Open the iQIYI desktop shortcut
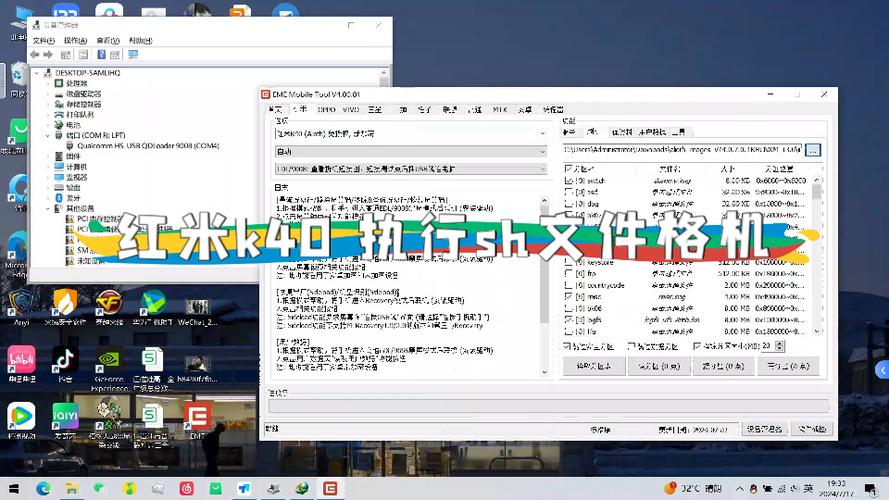The height and width of the screenshot is (500, 889). click(x=65, y=420)
